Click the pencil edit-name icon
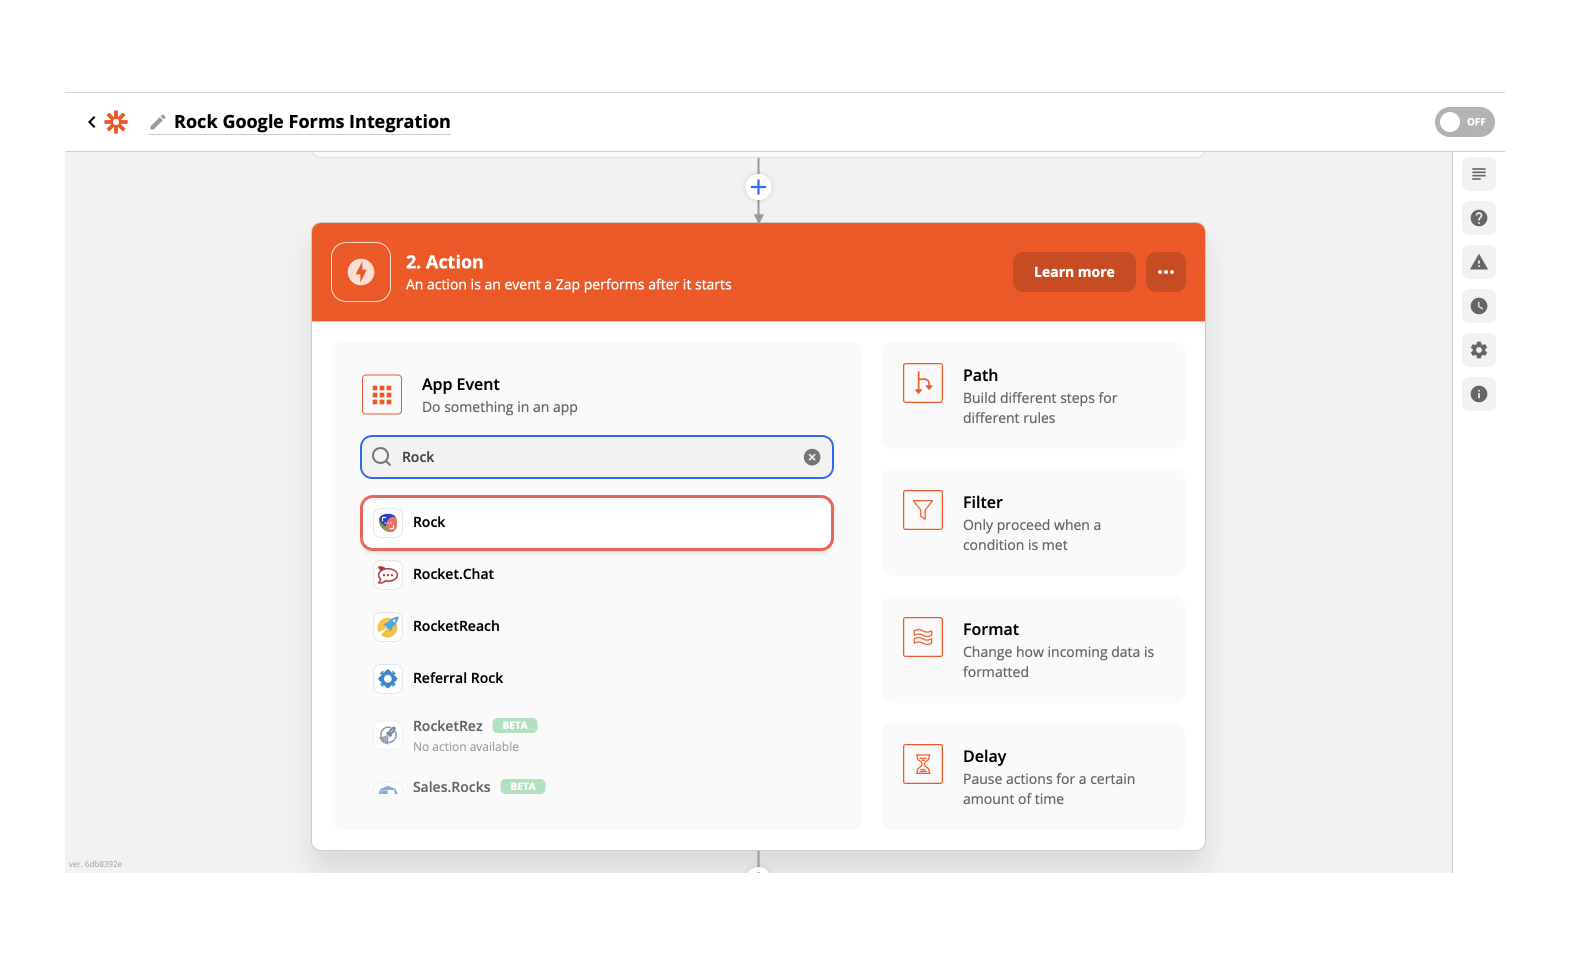1570x955 pixels. pyautogui.click(x=157, y=122)
